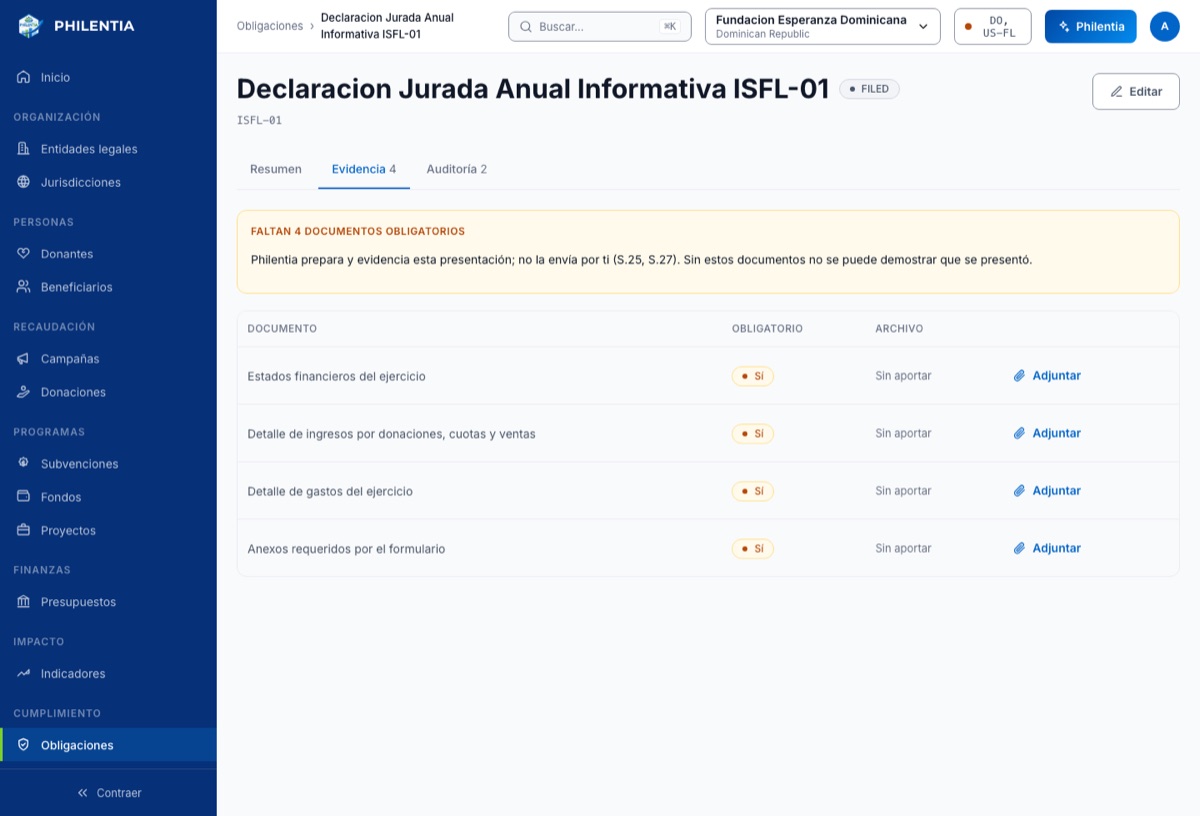The image size is (1200, 816).
Task: Click the Editar button label
Action: (x=1145, y=91)
